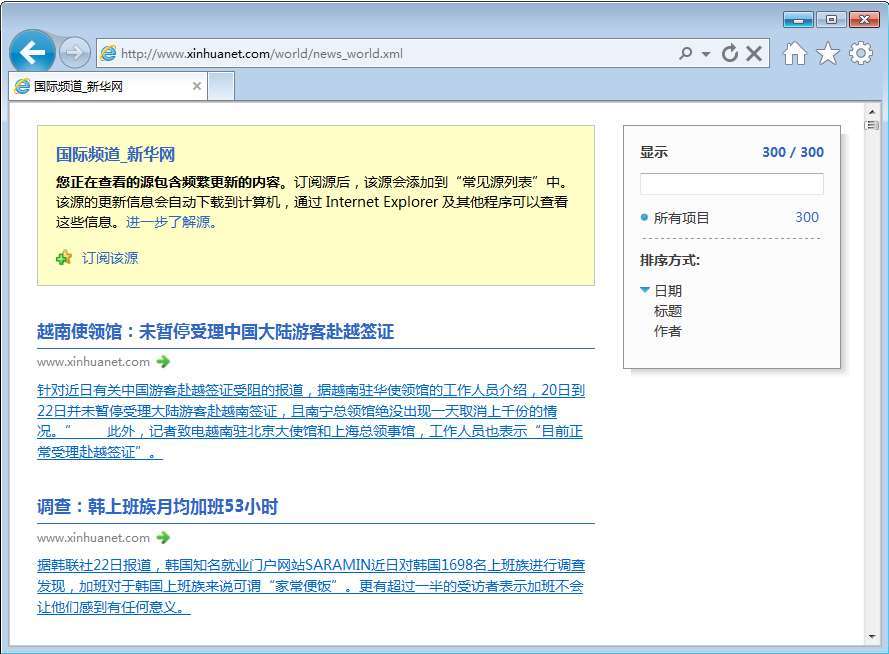Click the IE page icon in address bar
Screen dimensions: 889x654
click(x=108, y=53)
